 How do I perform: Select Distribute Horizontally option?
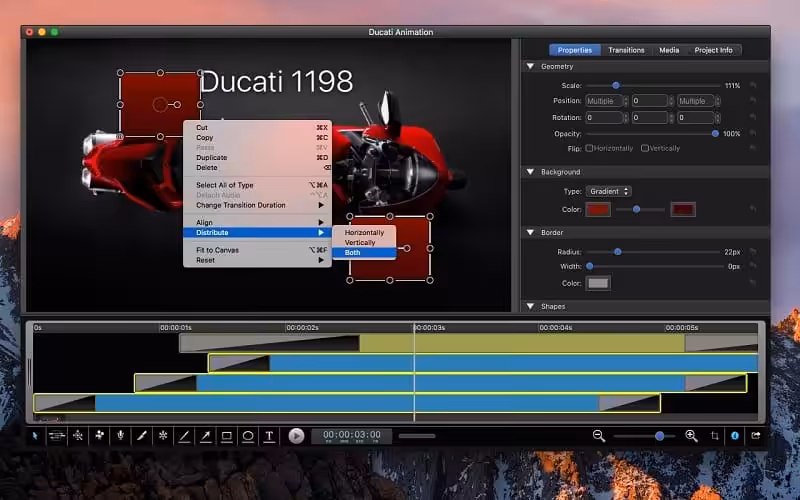364,233
